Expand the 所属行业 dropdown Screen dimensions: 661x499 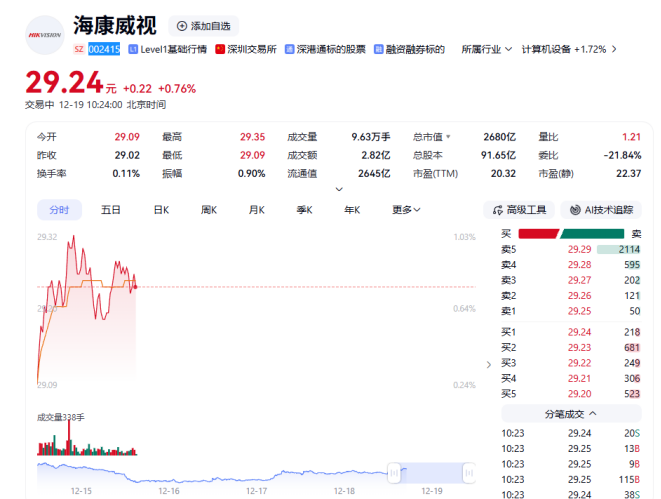coord(508,49)
